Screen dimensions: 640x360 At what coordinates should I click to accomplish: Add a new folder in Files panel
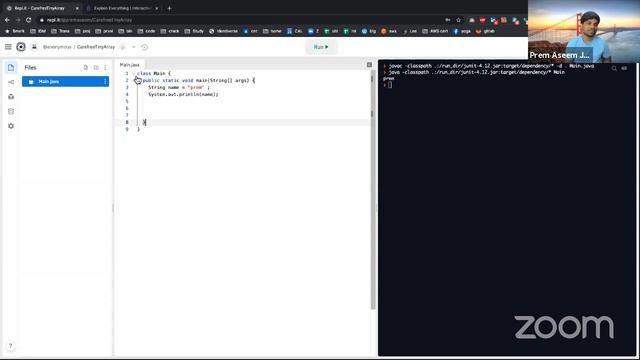coord(96,67)
